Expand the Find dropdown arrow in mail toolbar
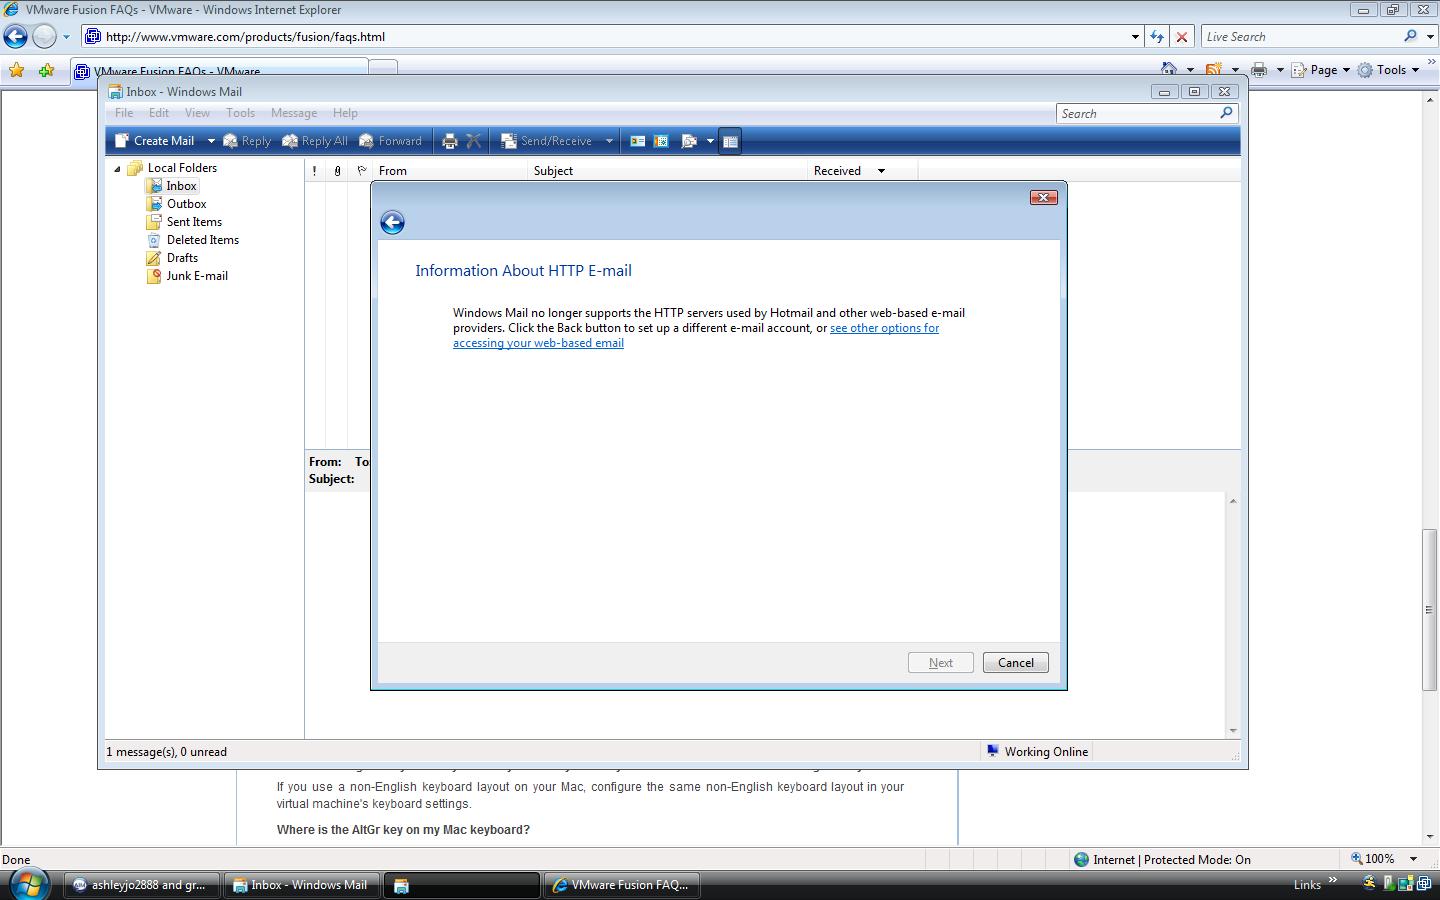This screenshot has width=1440, height=900. (x=710, y=141)
